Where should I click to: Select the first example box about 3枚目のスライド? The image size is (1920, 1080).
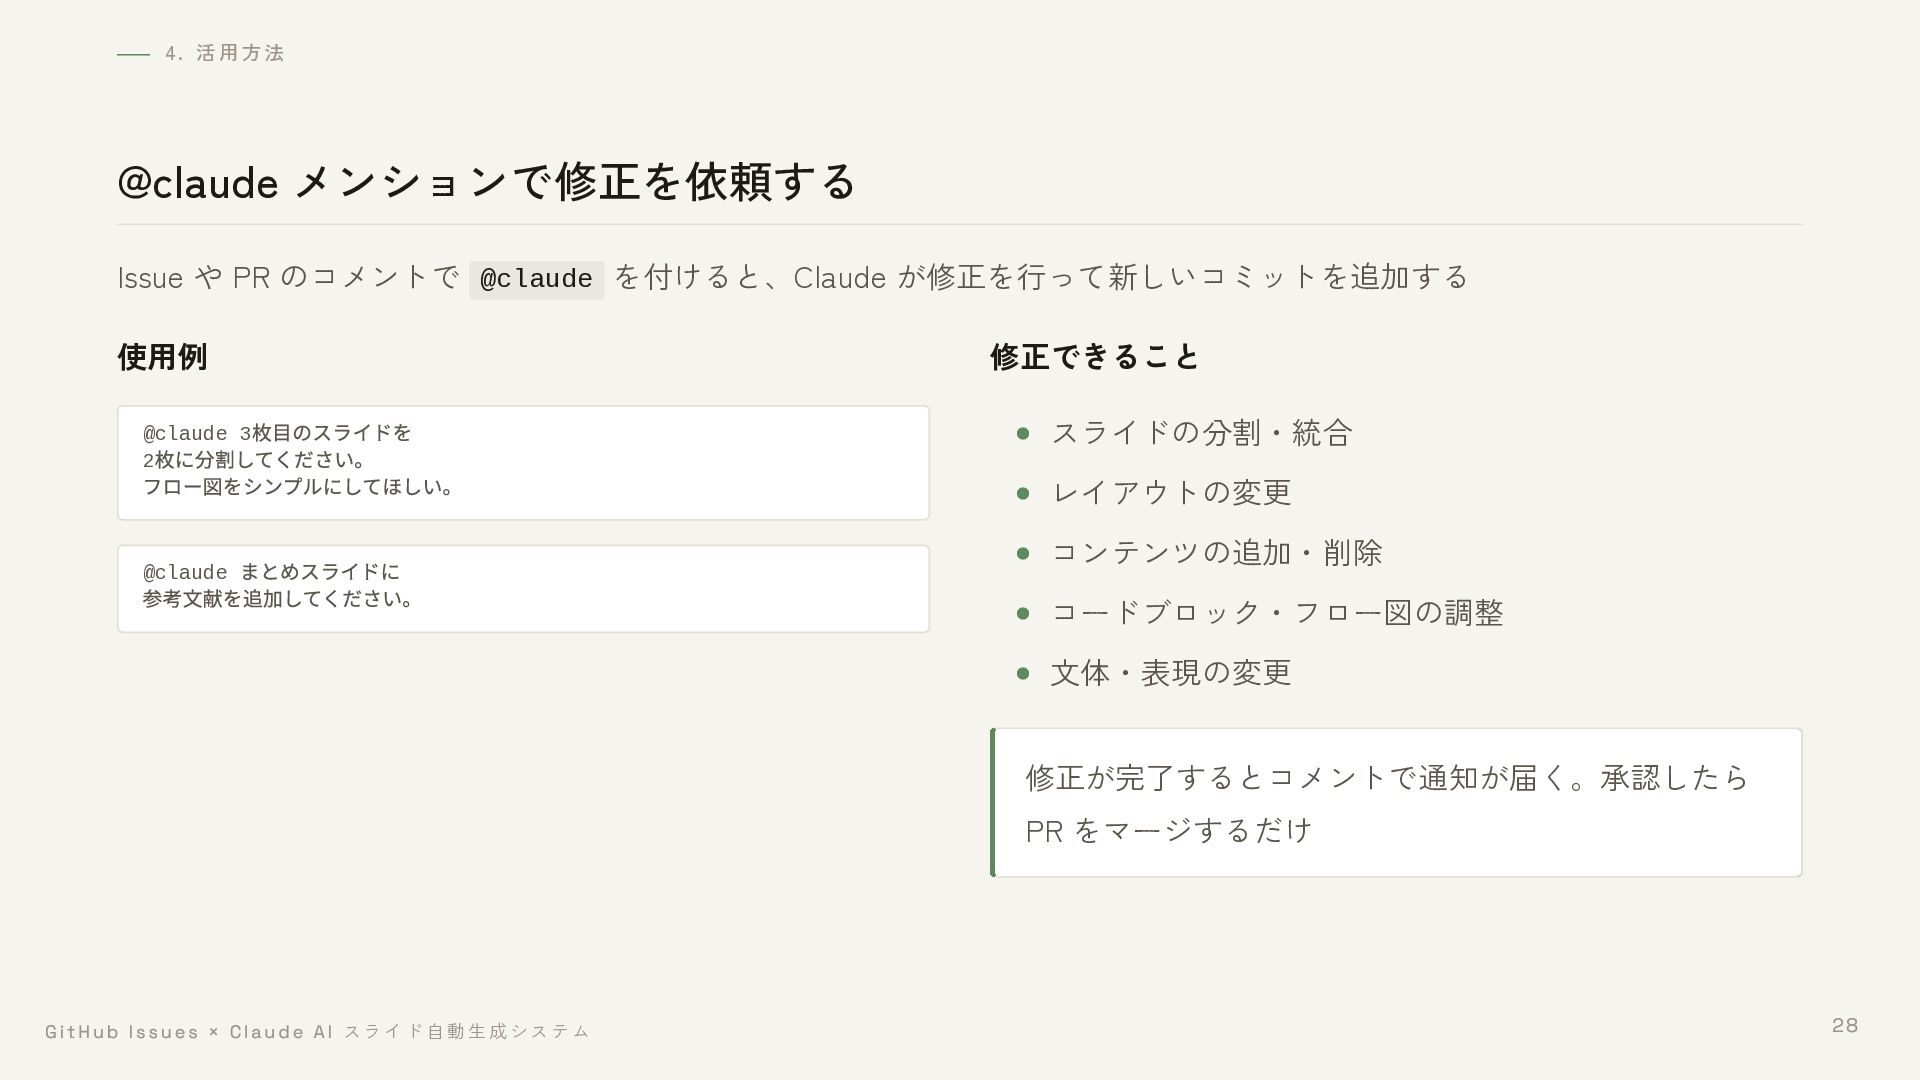point(523,463)
